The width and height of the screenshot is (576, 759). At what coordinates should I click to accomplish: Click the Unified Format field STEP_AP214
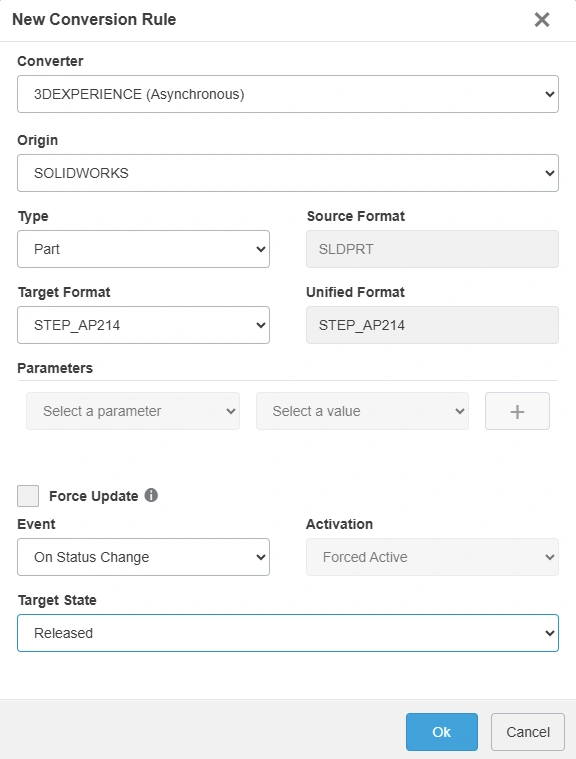[x=432, y=325]
